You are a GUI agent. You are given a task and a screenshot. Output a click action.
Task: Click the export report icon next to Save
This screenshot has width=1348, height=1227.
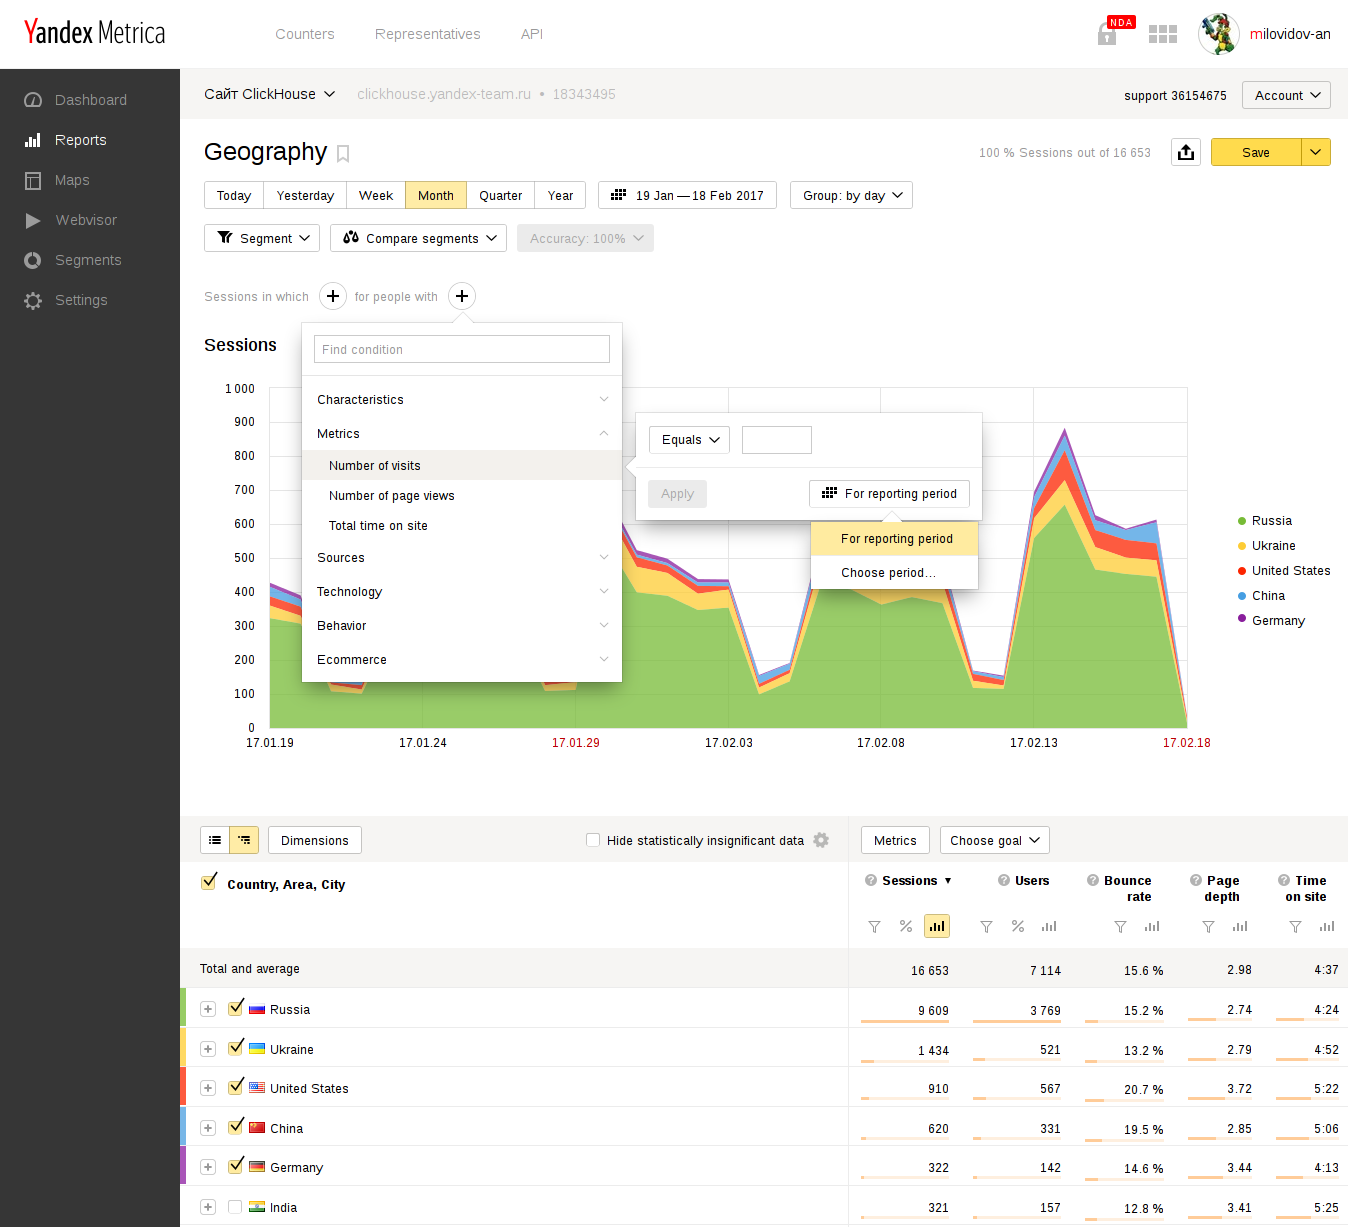[x=1186, y=152]
